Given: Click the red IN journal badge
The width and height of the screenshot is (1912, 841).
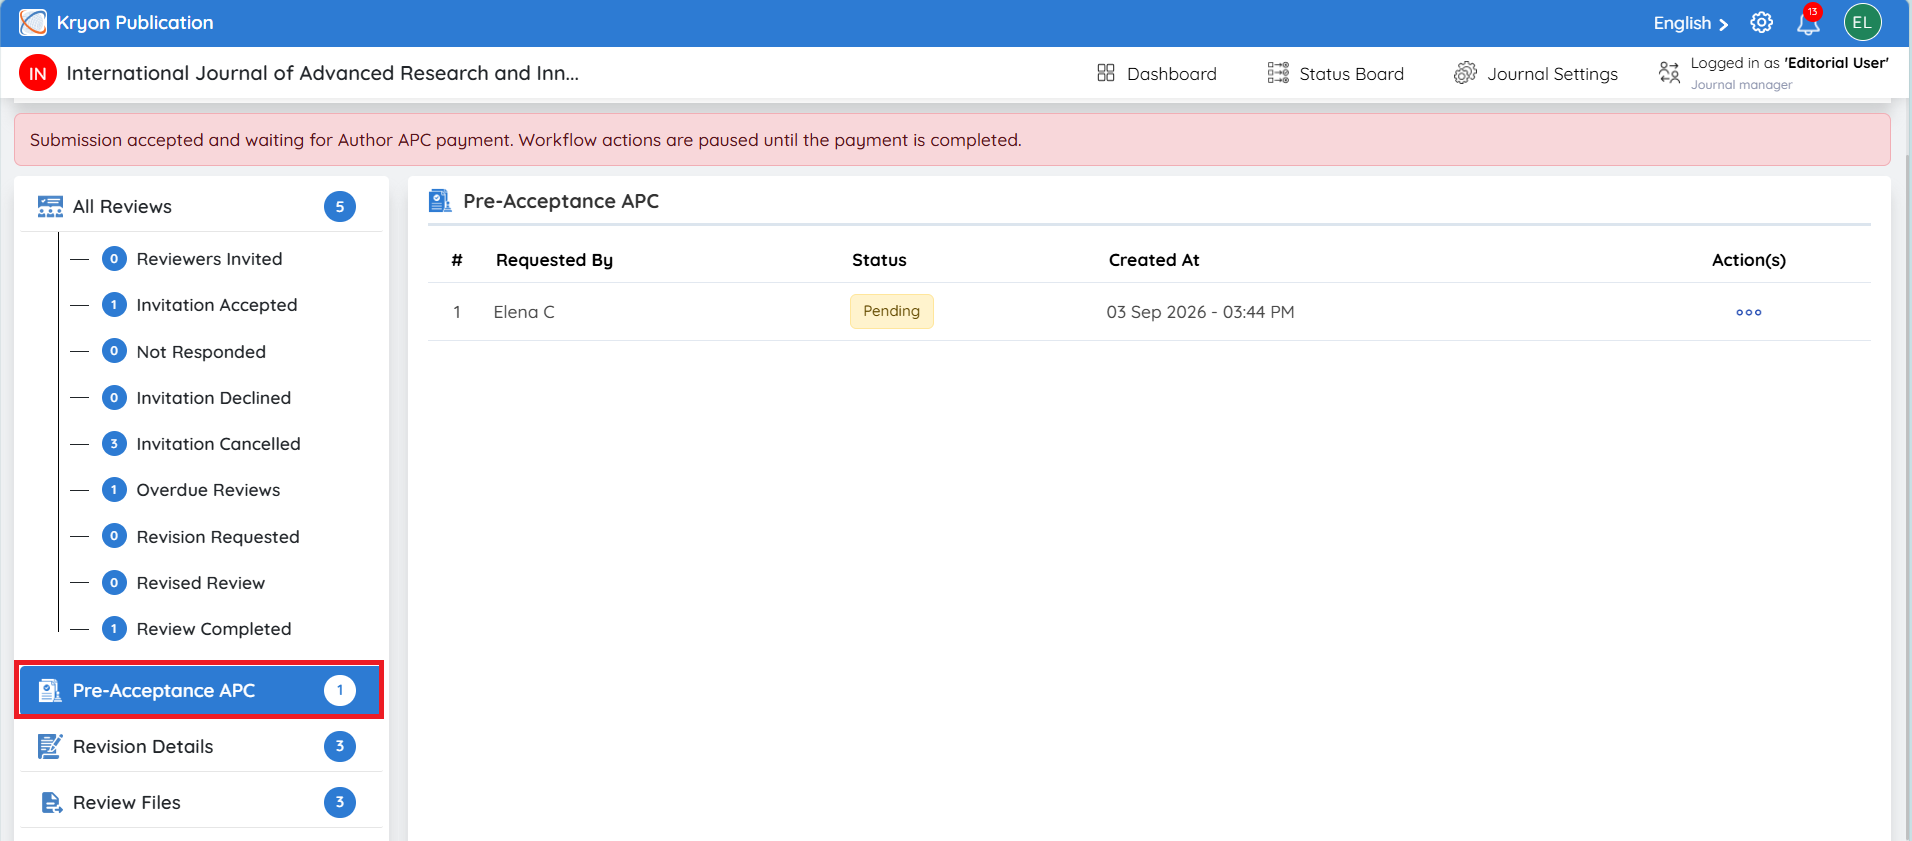Looking at the screenshot, I should pos(38,73).
